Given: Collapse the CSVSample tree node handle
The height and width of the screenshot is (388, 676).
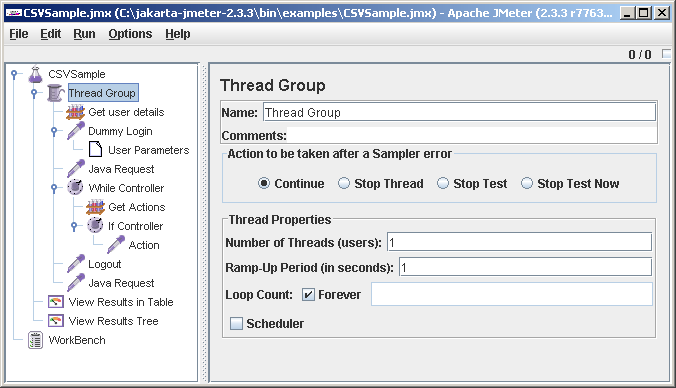Looking at the screenshot, I should [x=14, y=74].
